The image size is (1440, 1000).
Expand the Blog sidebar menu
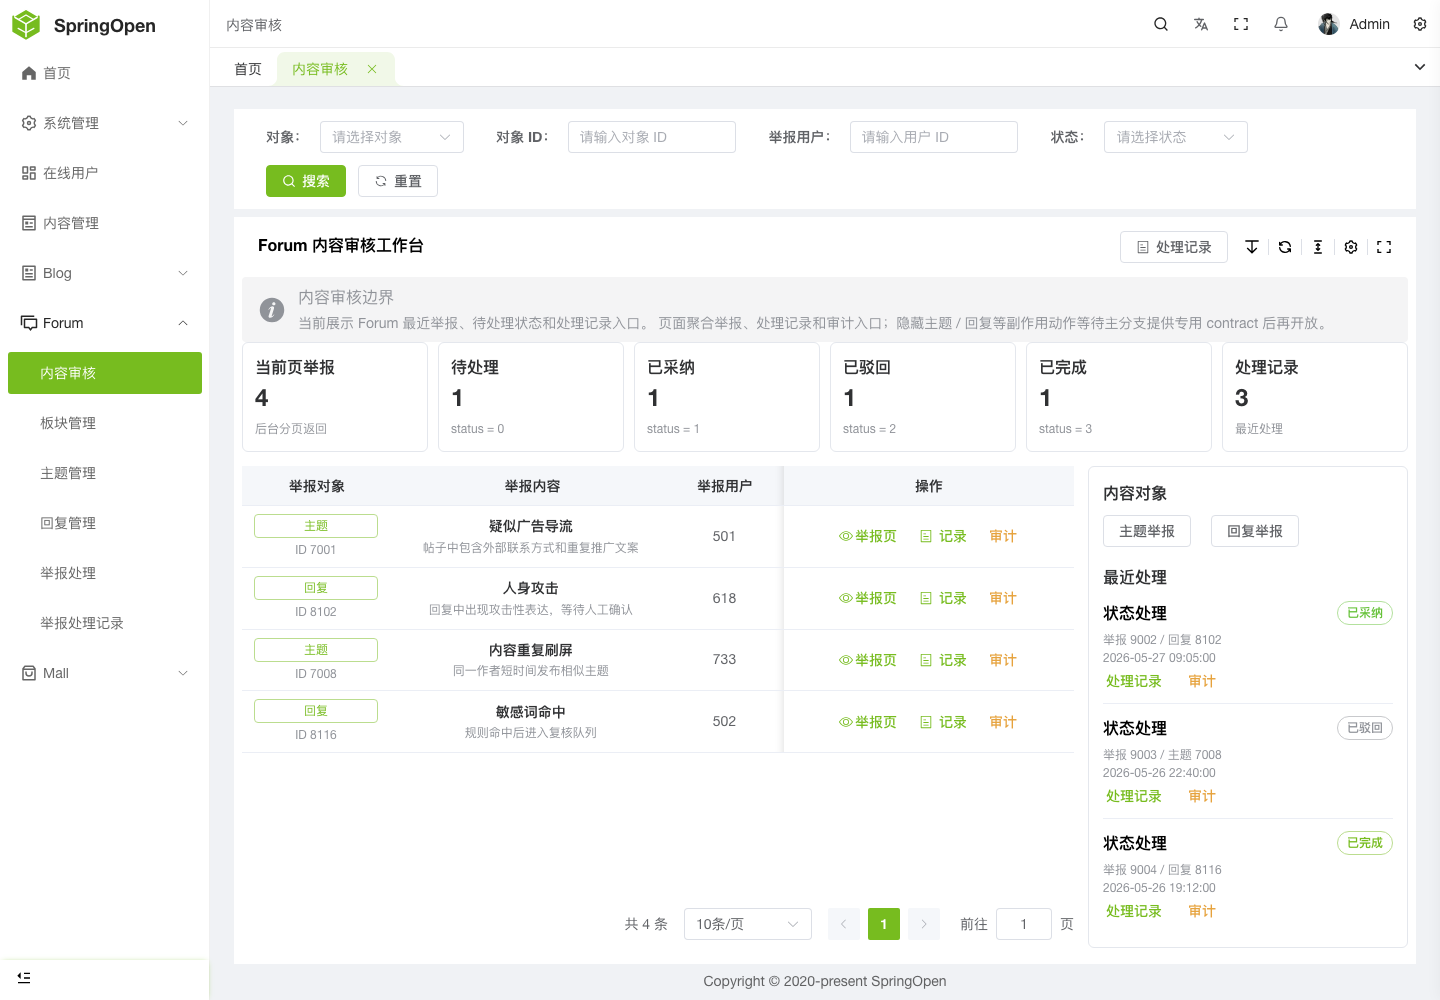click(105, 273)
